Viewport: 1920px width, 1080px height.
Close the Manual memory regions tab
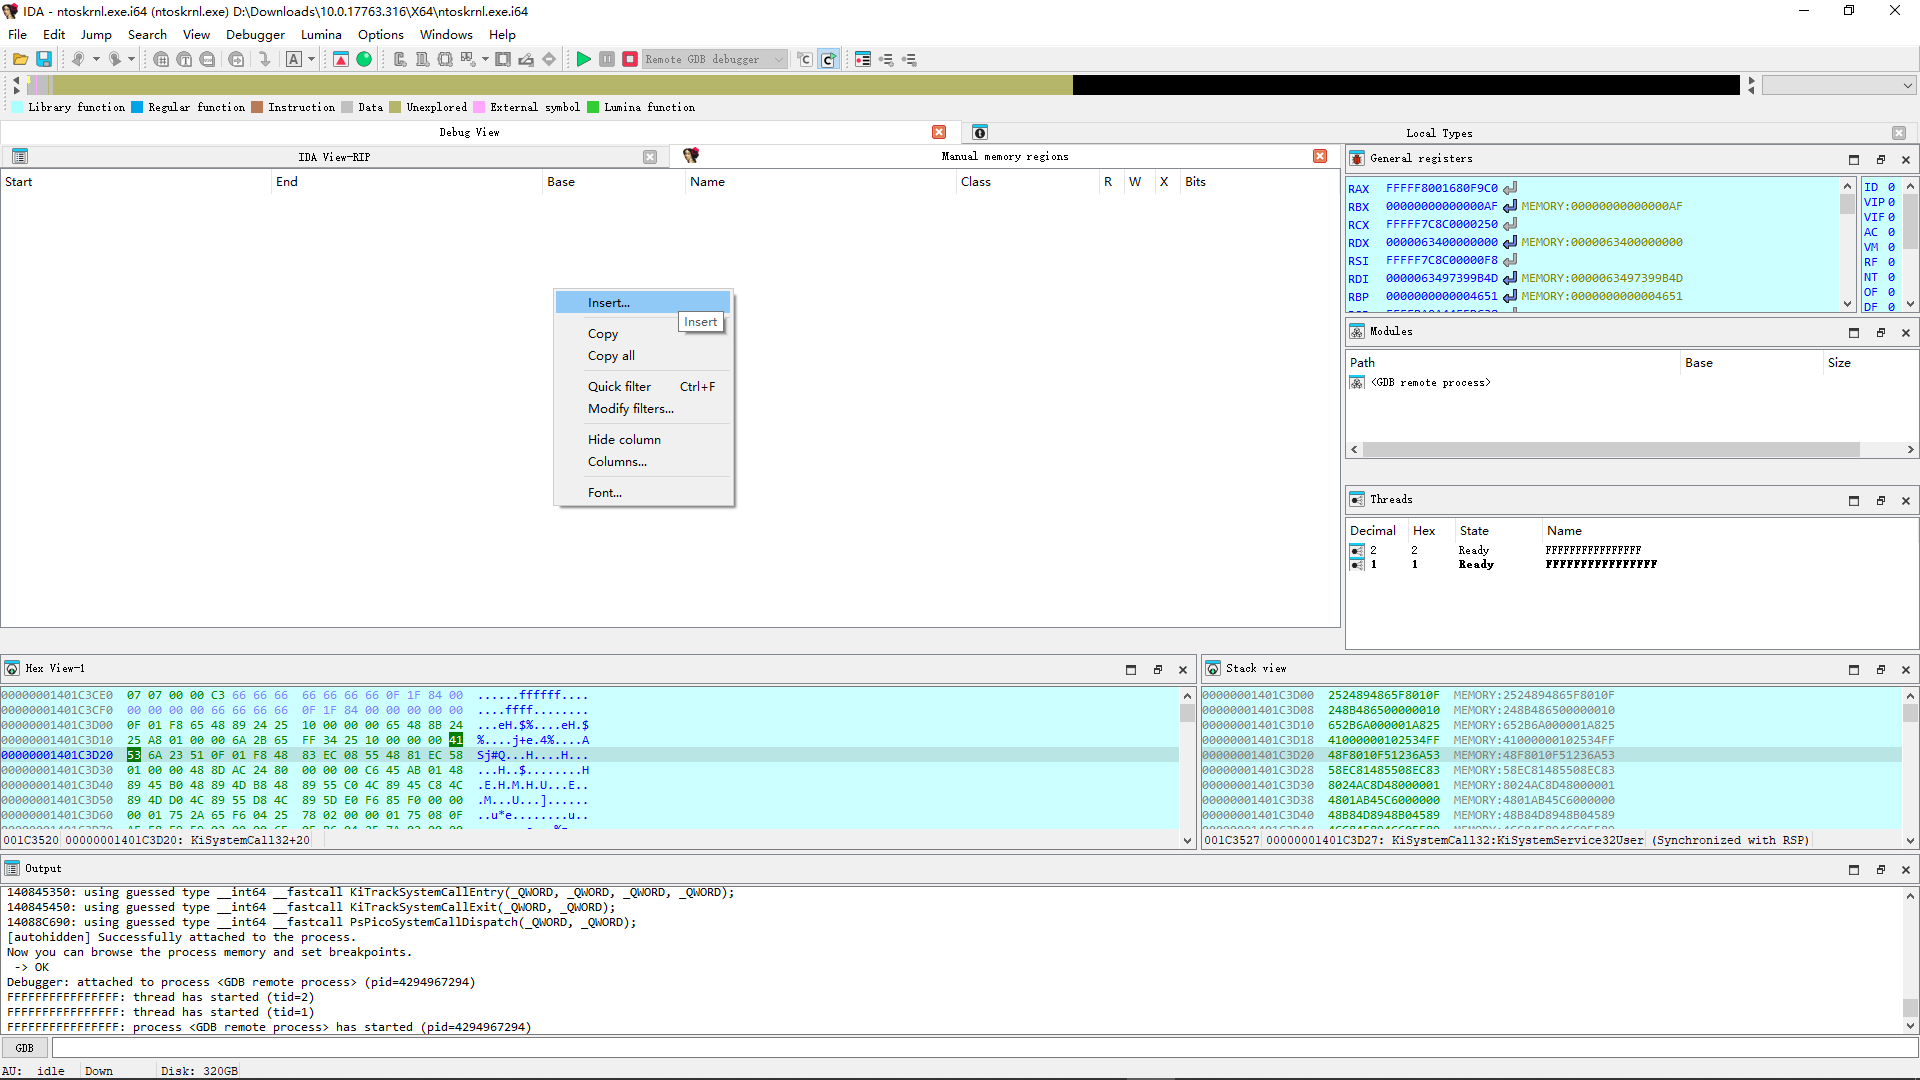[1320, 156]
